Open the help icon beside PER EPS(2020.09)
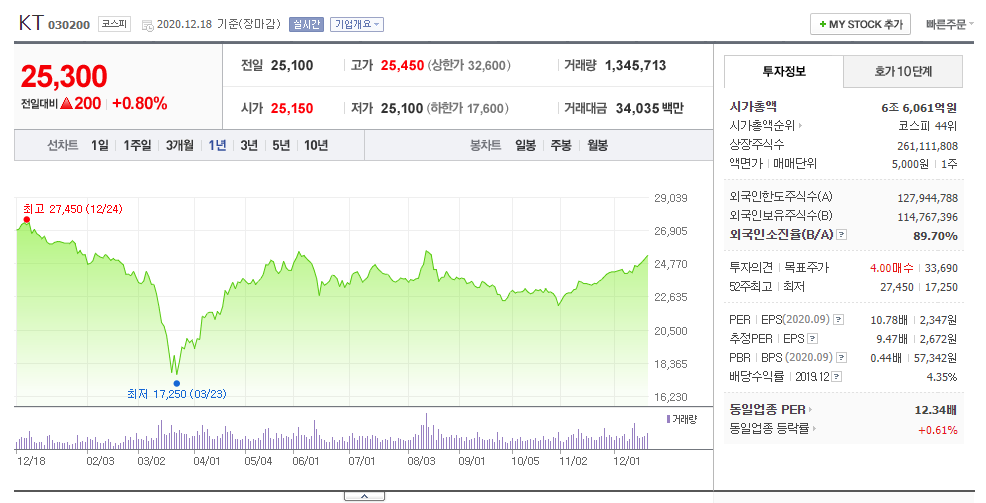 pyautogui.click(x=838, y=319)
